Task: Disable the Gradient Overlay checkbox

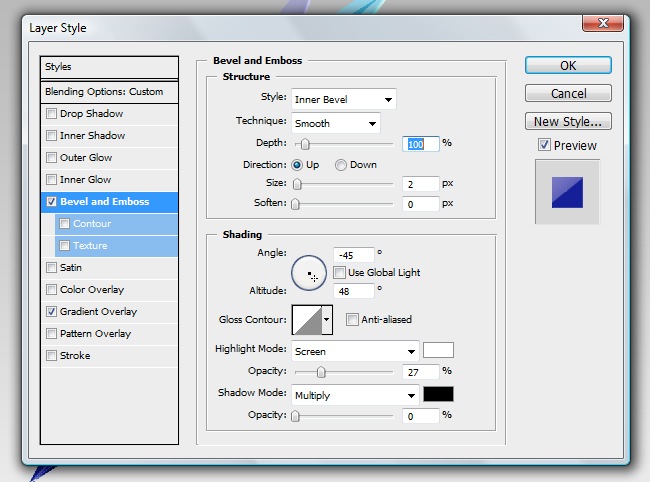Action: pyautogui.click(x=52, y=312)
